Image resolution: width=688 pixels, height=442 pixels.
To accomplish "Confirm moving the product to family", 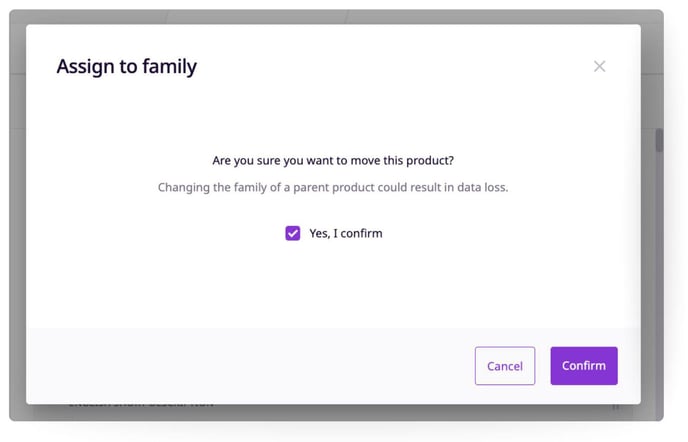I will 584,366.
